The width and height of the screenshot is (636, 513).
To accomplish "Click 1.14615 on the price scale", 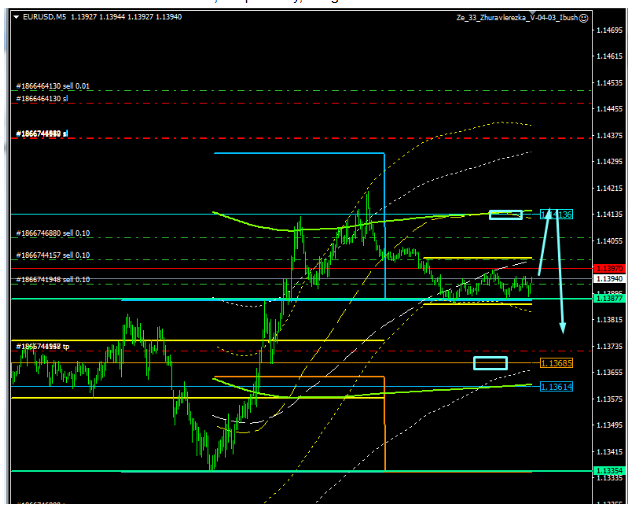I will [610, 56].
